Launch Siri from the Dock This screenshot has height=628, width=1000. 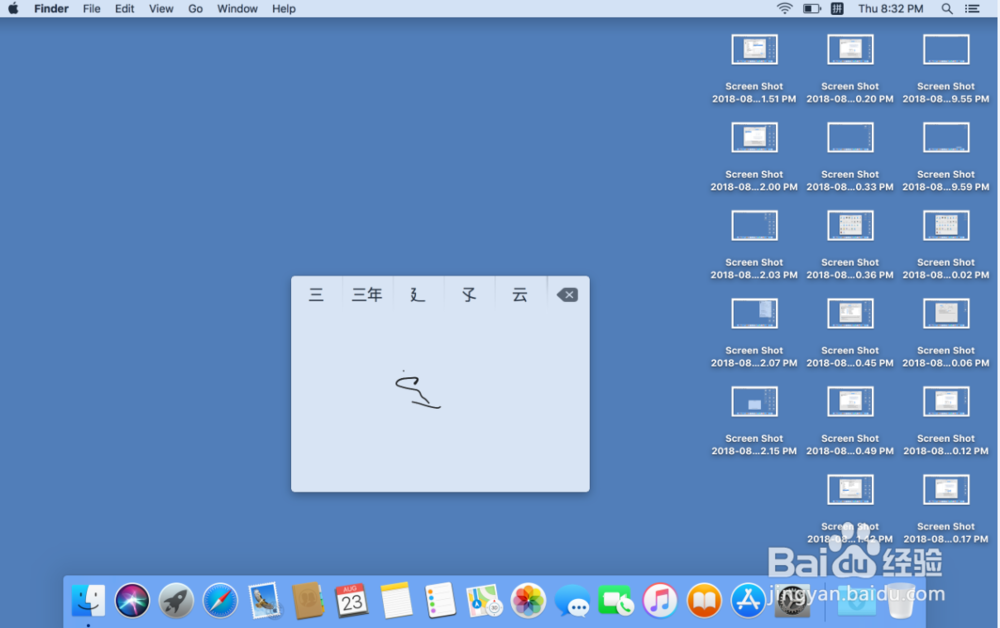(x=132, y=600)
